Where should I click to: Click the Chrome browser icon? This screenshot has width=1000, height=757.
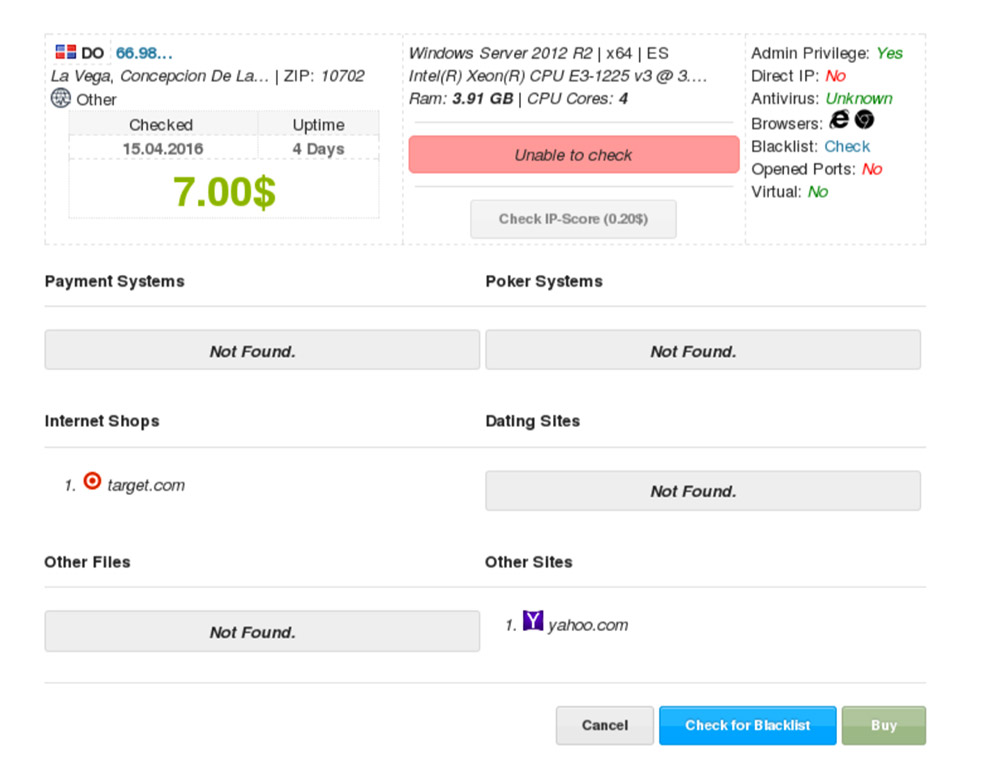864,119
